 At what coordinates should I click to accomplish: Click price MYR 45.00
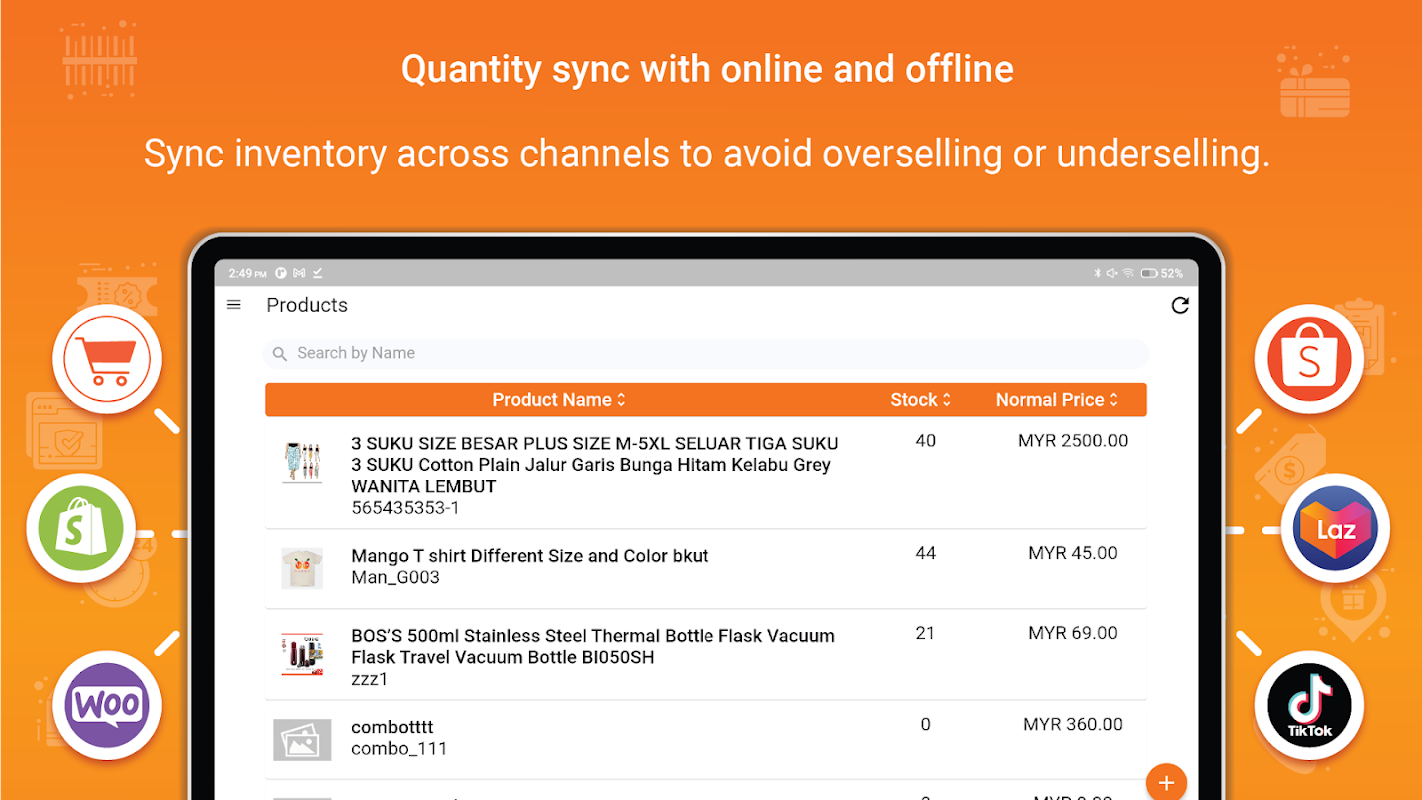coord(1073,553)
